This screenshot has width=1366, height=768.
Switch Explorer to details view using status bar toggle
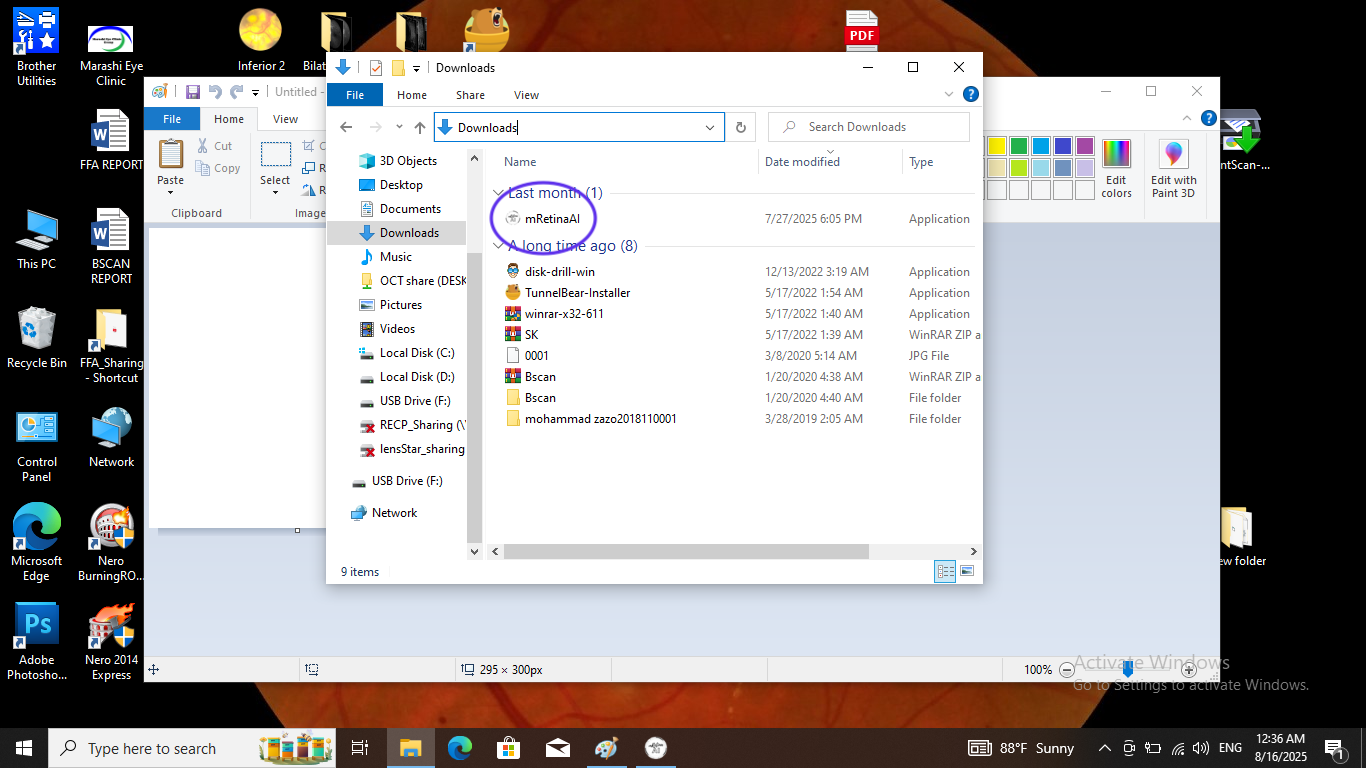tap(945, 570)
